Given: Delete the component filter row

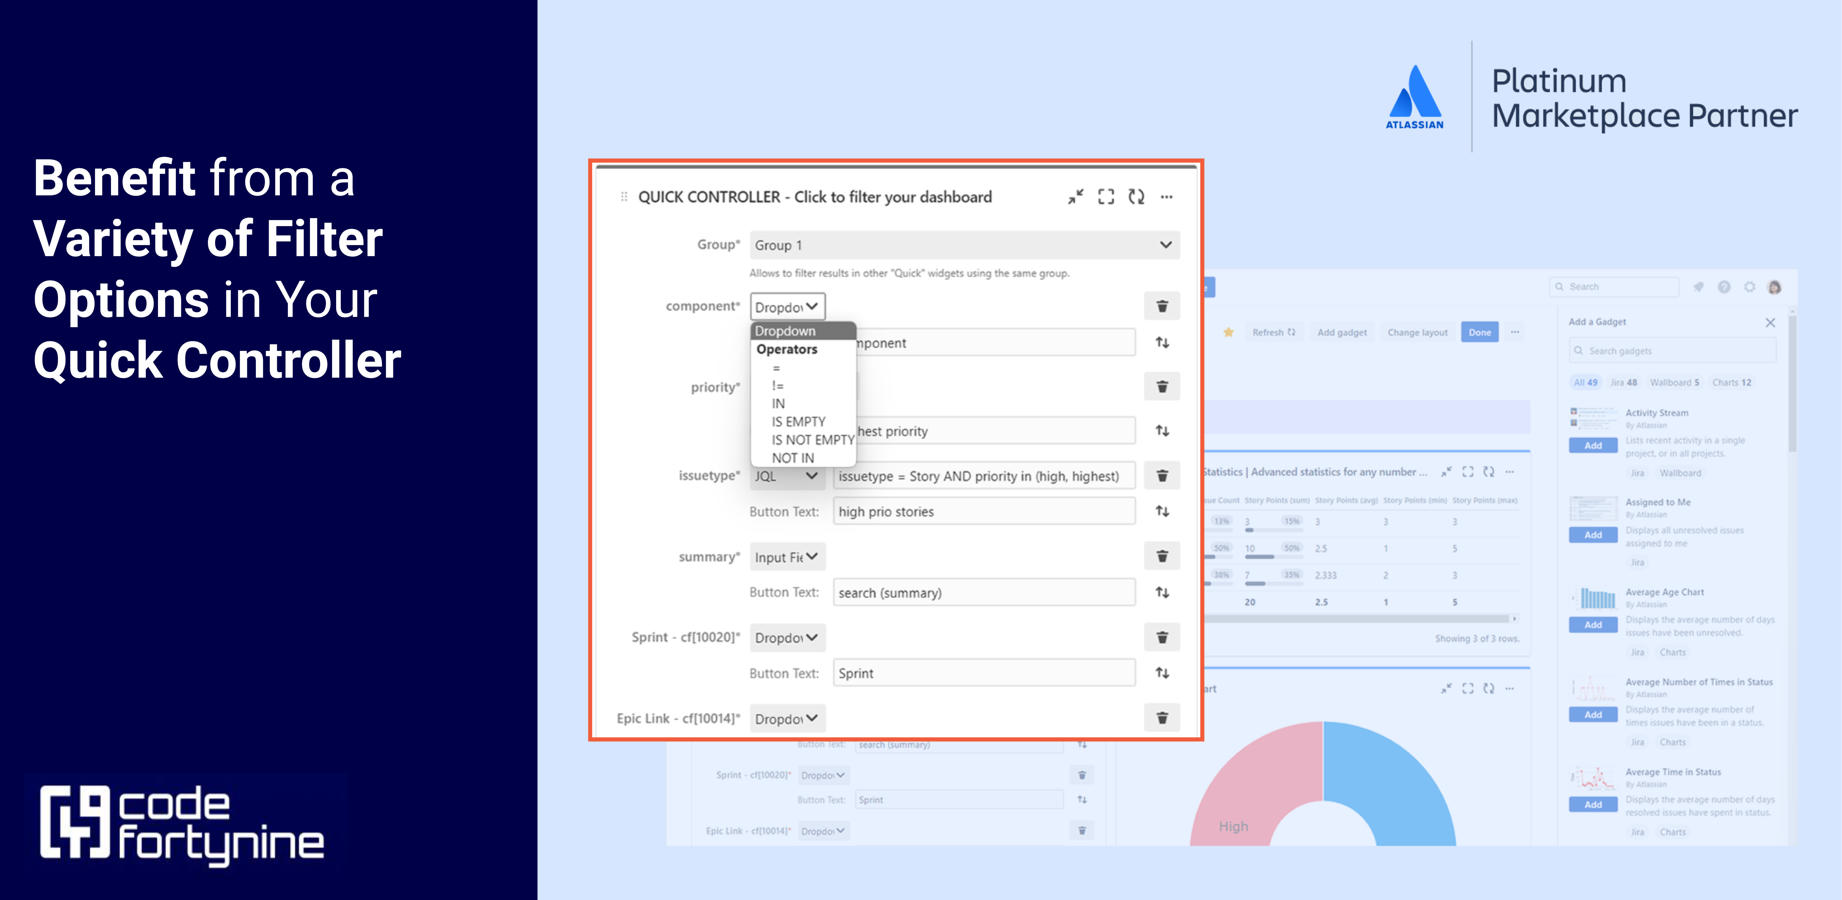Looking at the screenshot, I should click(x=1161, y=306).
